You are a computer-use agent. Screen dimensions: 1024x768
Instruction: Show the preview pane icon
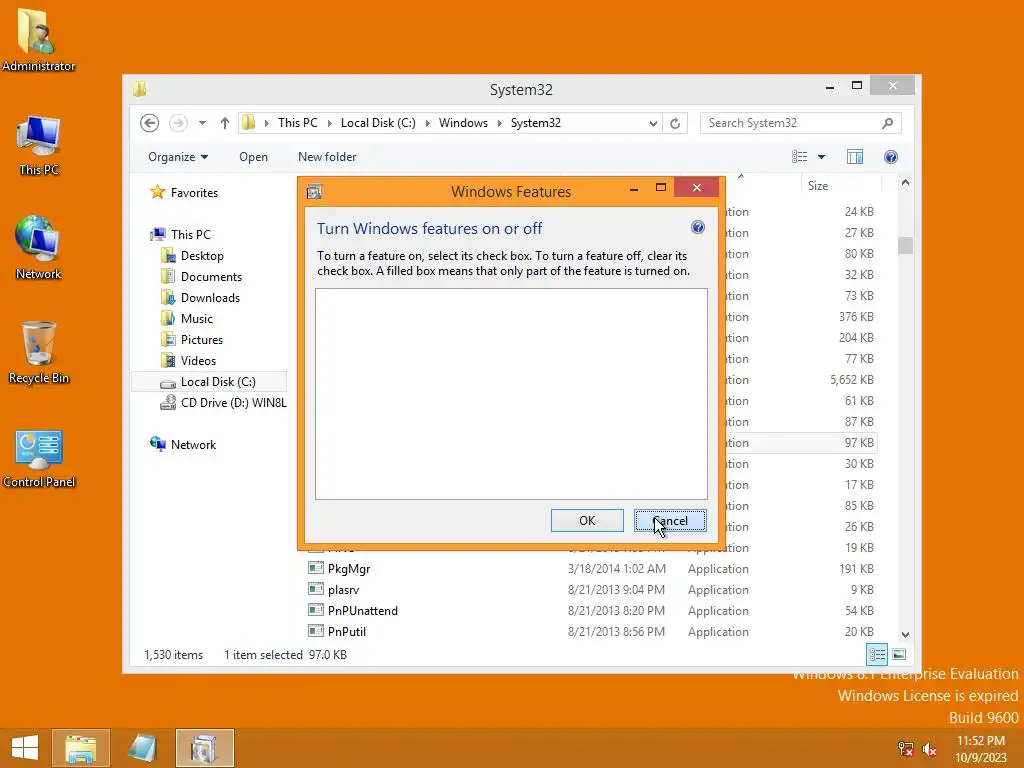854,157
